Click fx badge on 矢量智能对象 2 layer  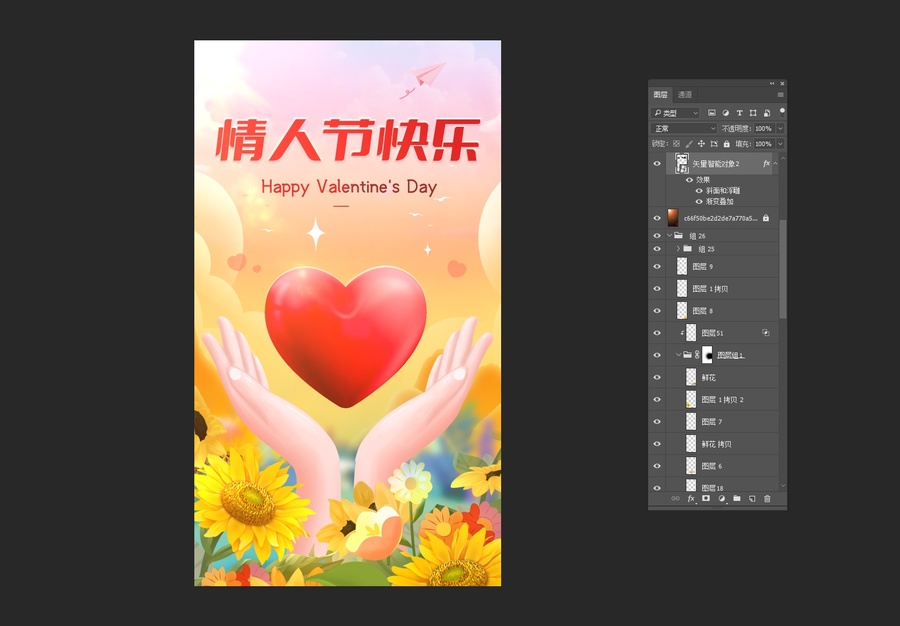pos(766,164)
